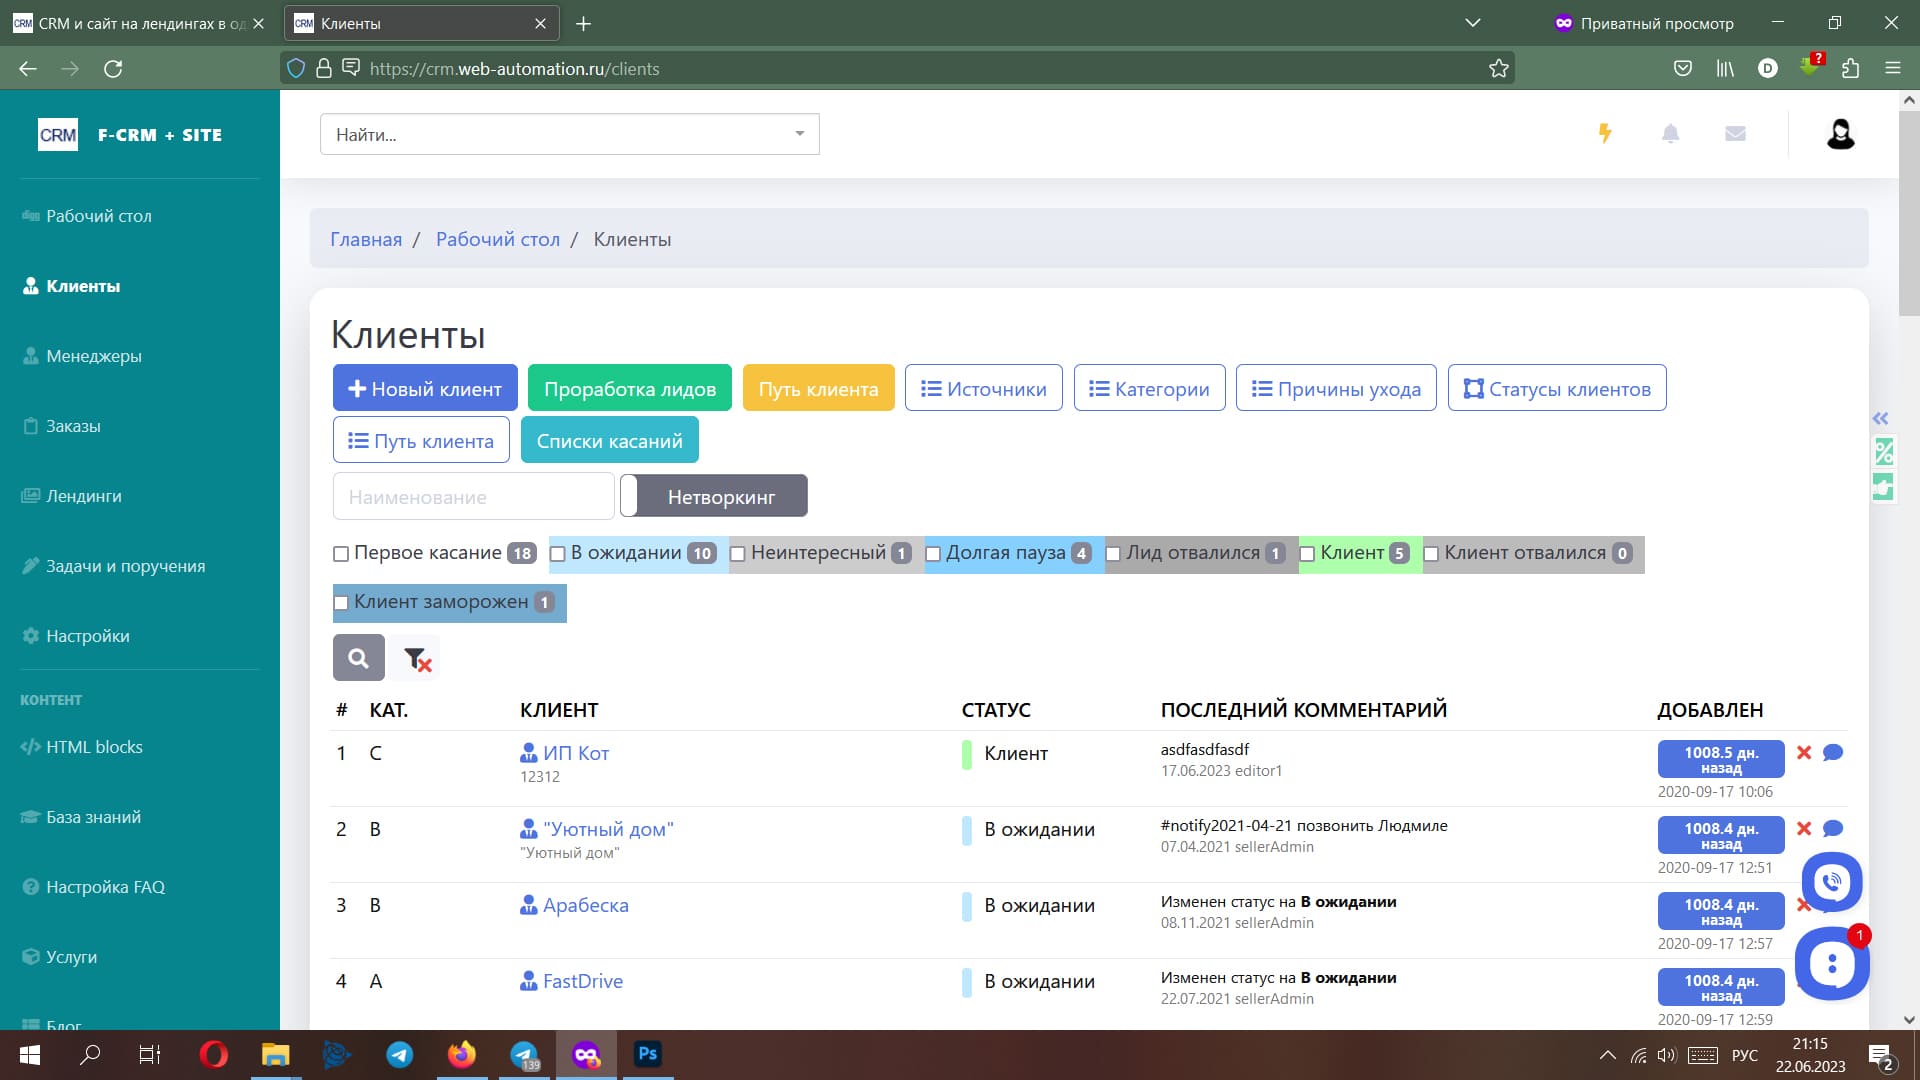Open comment bubble for Уютный дом row
Image resolution: width=1920 pixels, height=1080 pixels.
click(x=1833, y=829)
